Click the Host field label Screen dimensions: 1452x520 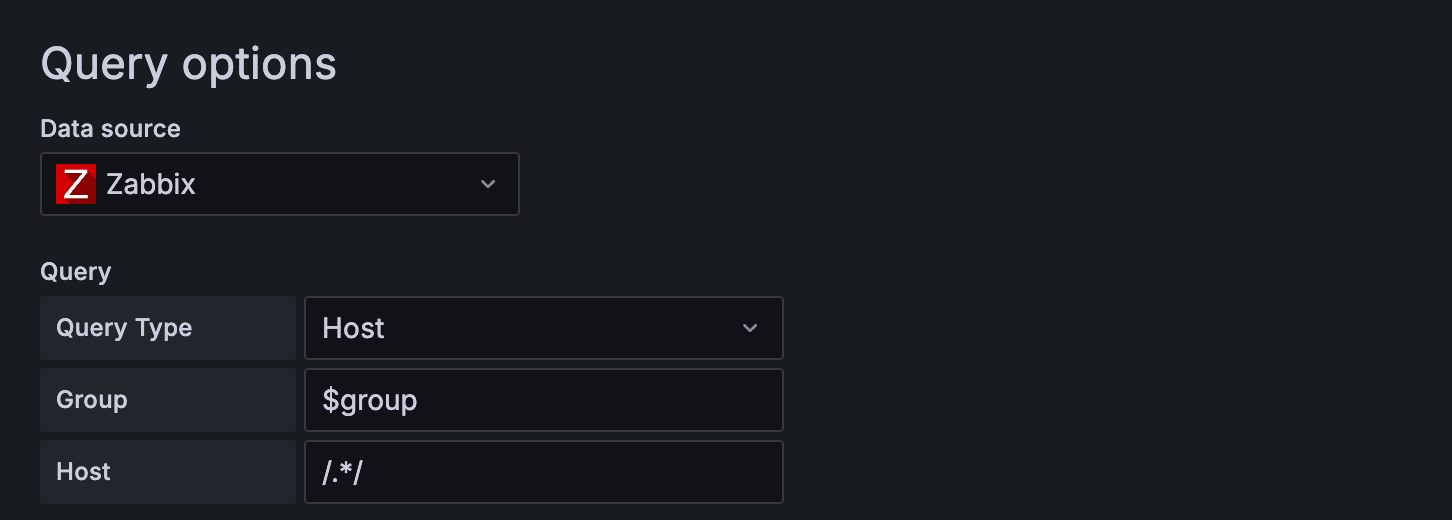pos(83,472)
